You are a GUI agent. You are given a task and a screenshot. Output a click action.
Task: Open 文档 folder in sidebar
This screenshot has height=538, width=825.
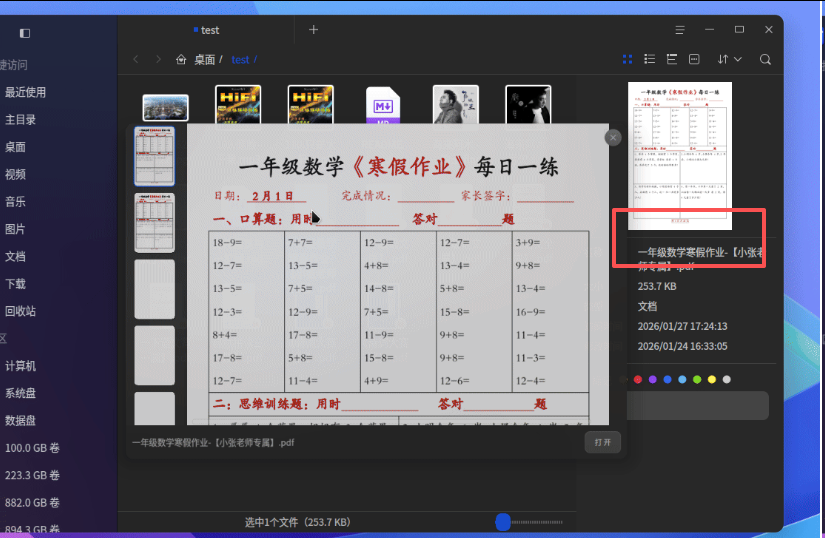click(x=15, y=256)
